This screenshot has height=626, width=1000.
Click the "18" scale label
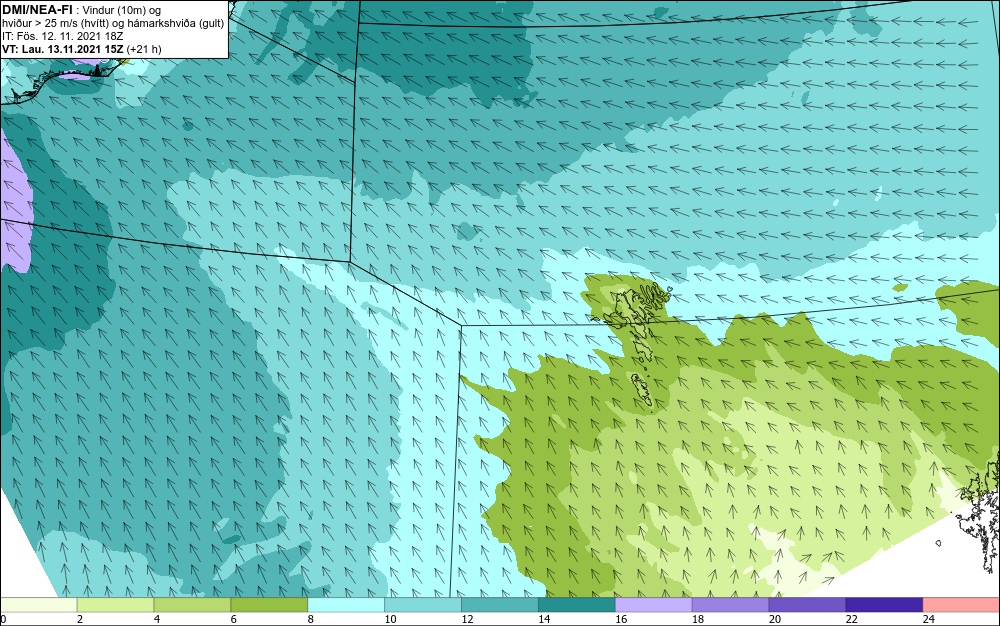tap(698, 619)
